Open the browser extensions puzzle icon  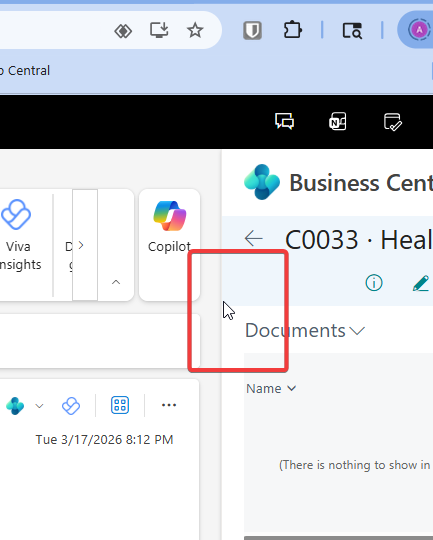point(292,30)
